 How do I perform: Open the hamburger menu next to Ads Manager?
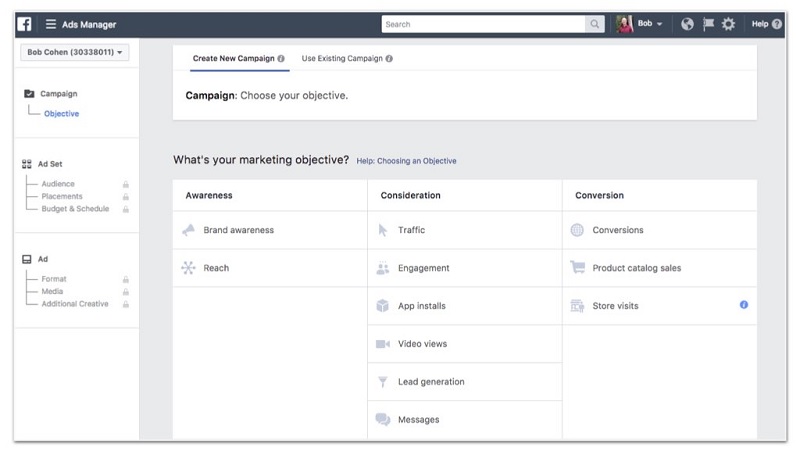(x=51, y=24)
